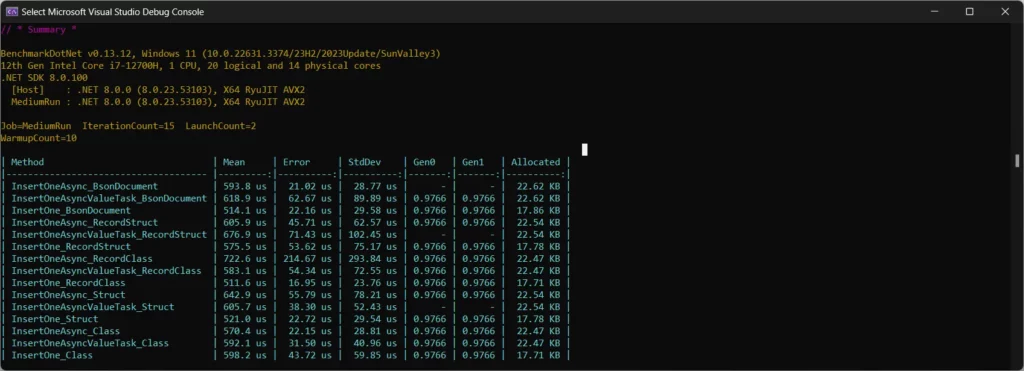Click the '[Host]' runtime line

158,90
